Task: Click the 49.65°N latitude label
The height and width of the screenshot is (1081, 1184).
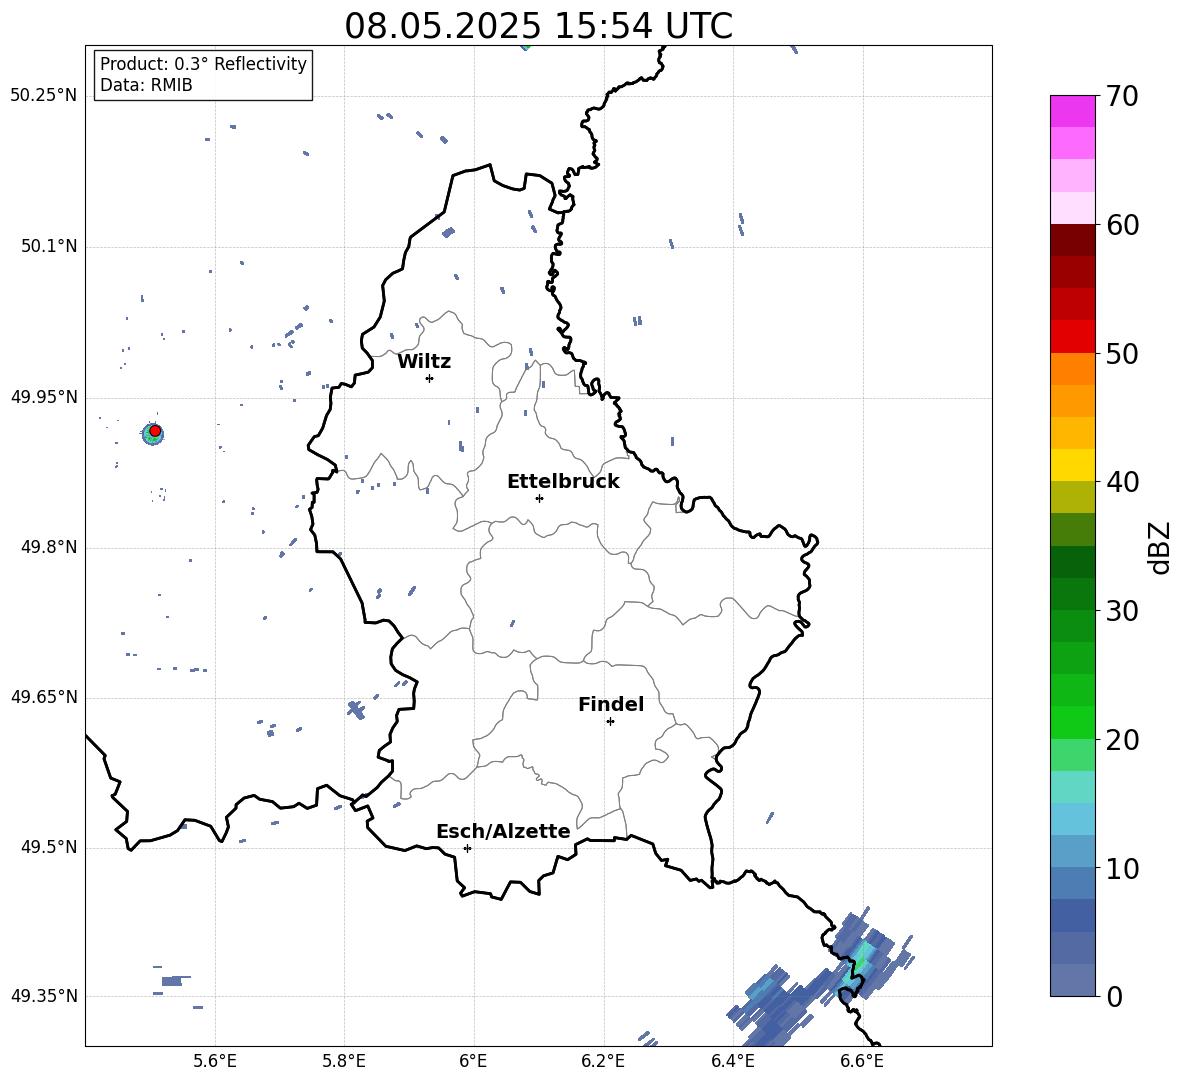Action: [44, 697]
